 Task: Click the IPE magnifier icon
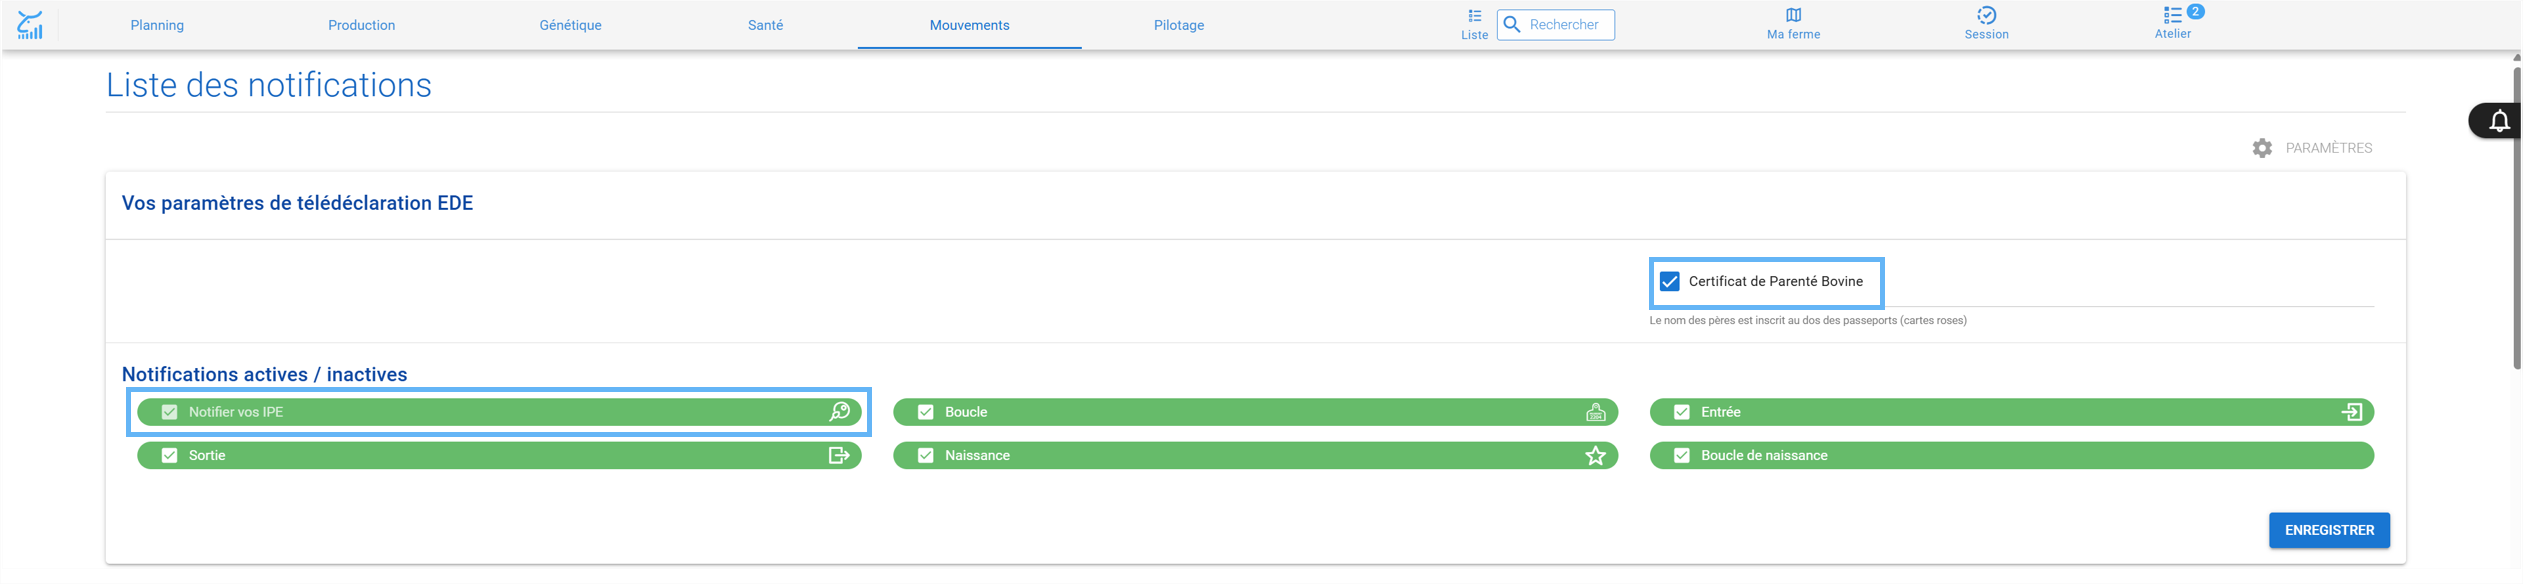[x=840, y=412]
